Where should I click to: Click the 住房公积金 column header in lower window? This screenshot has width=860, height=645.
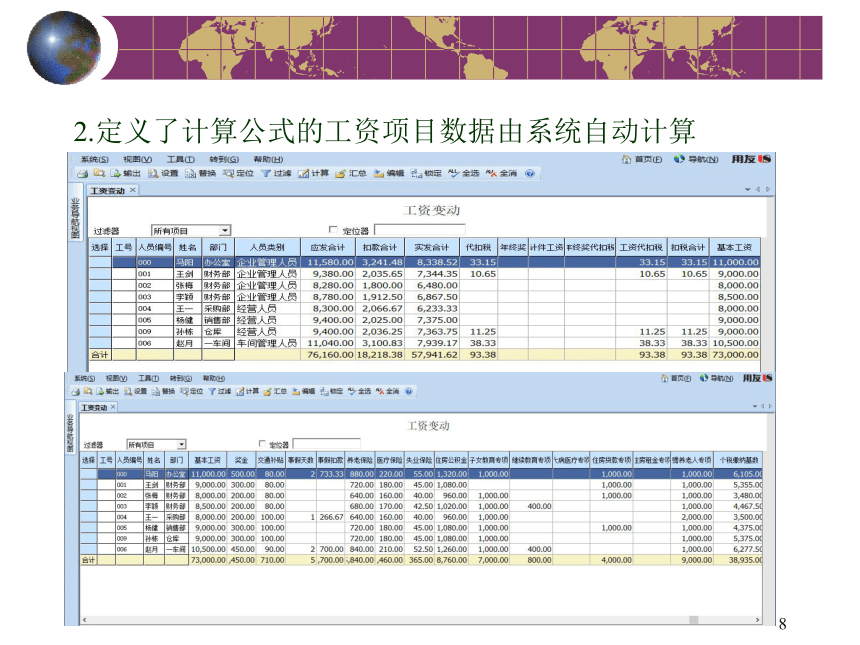point(451,460)
